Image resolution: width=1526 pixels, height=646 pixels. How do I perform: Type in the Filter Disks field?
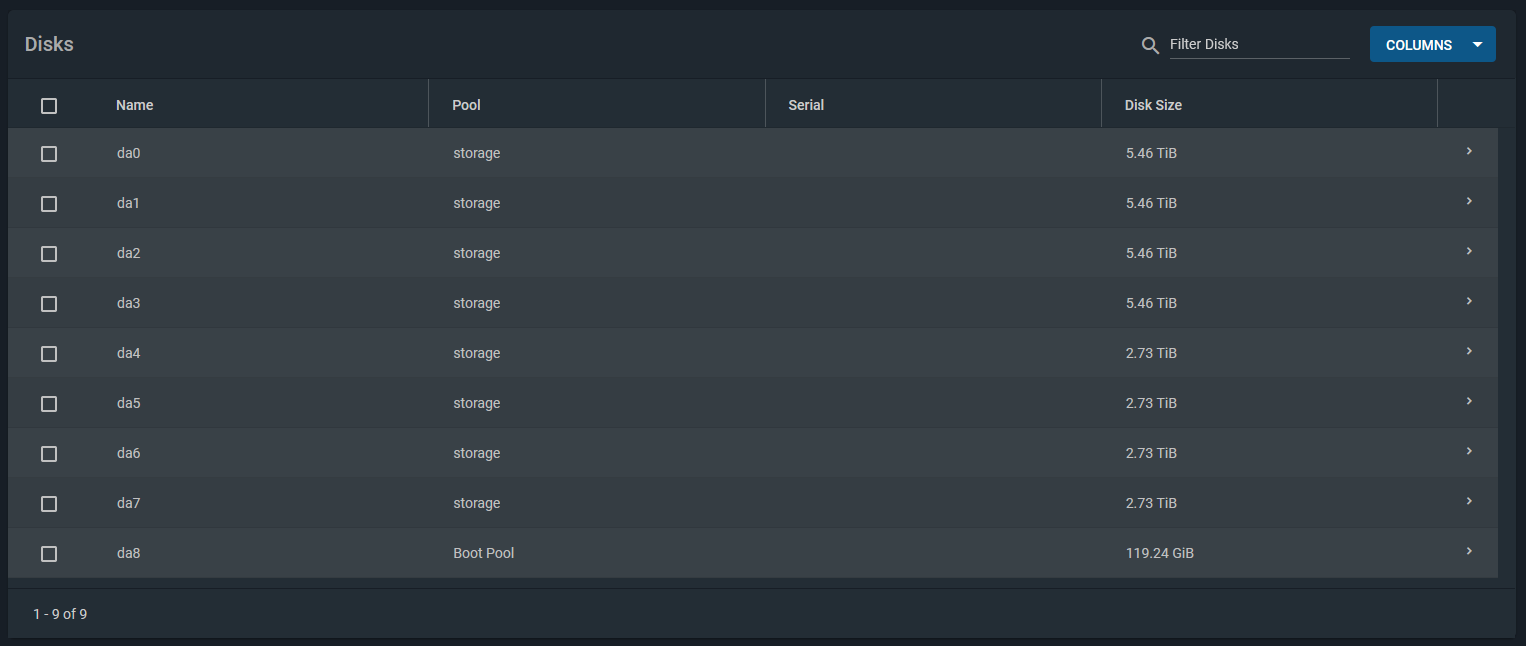1258,45
